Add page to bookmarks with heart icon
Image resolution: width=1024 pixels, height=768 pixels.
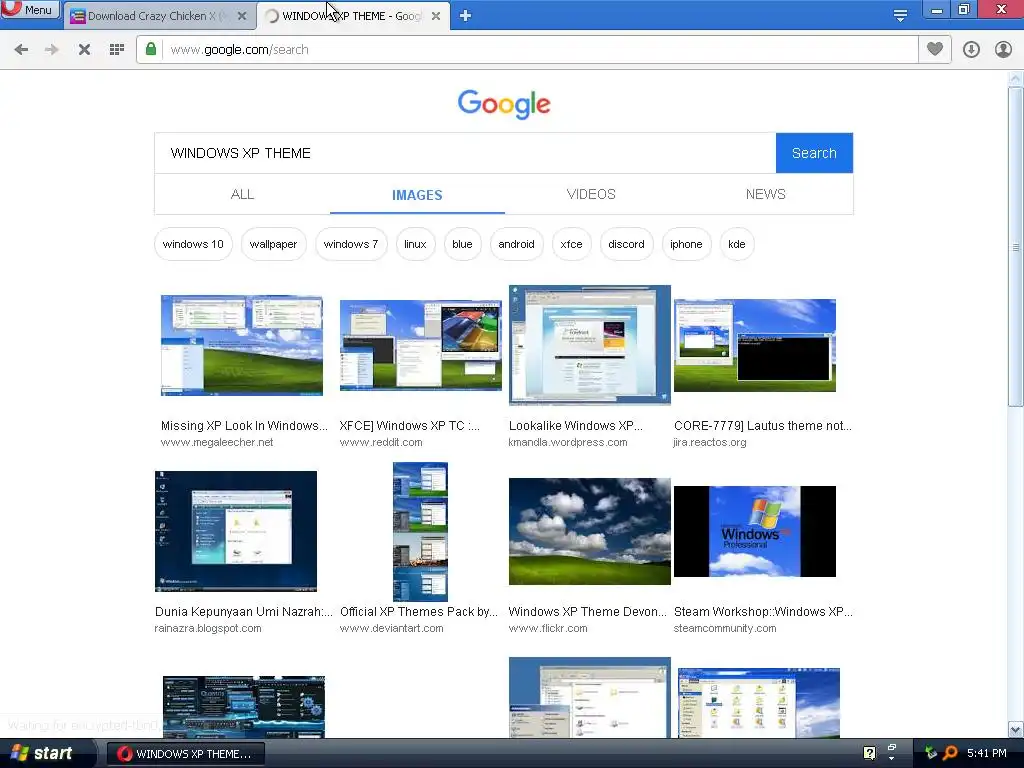coord(935,50)
